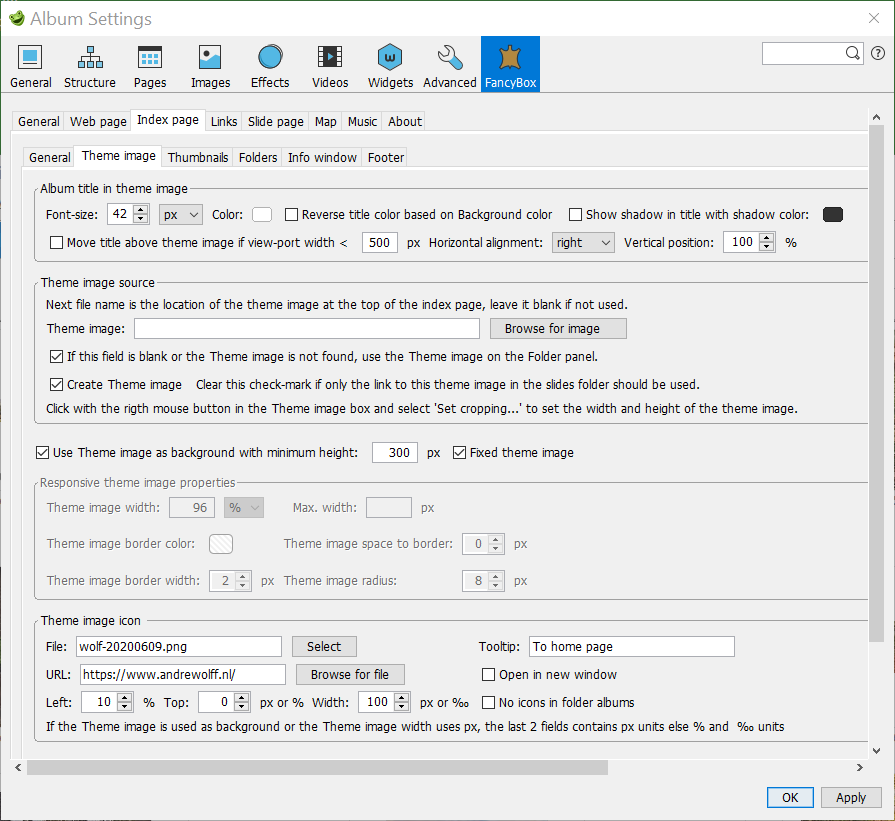Open the Horizontal alignment dropdown

point(583,242)
